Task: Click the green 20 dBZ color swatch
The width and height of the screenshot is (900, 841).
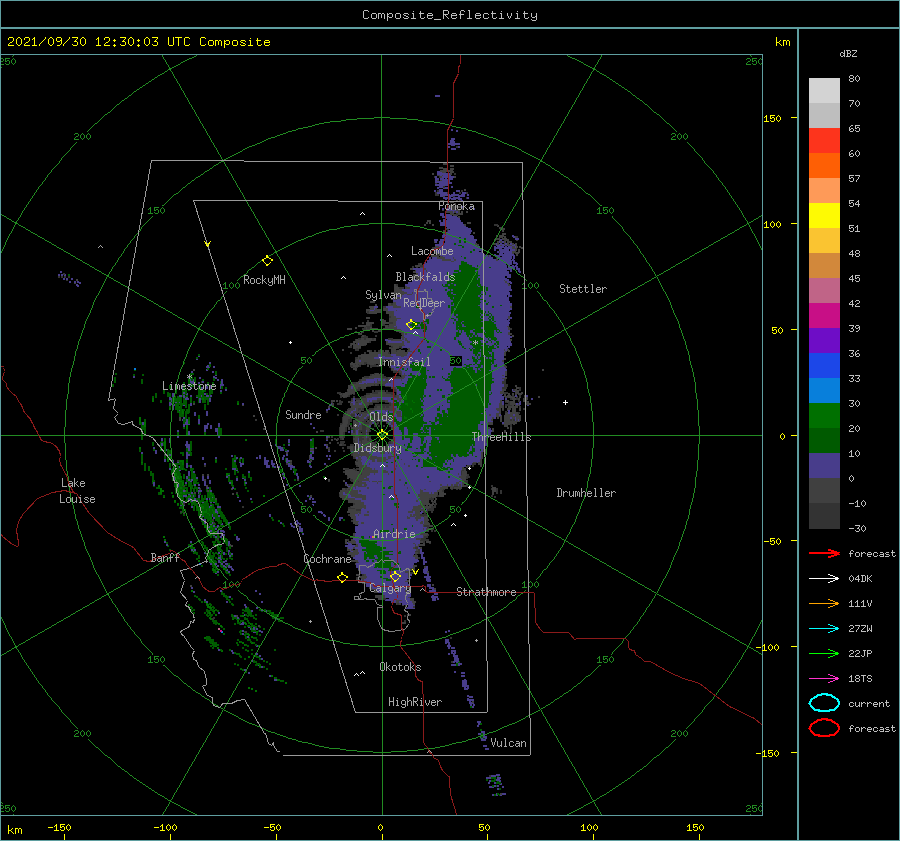Action: coord(824,416)
